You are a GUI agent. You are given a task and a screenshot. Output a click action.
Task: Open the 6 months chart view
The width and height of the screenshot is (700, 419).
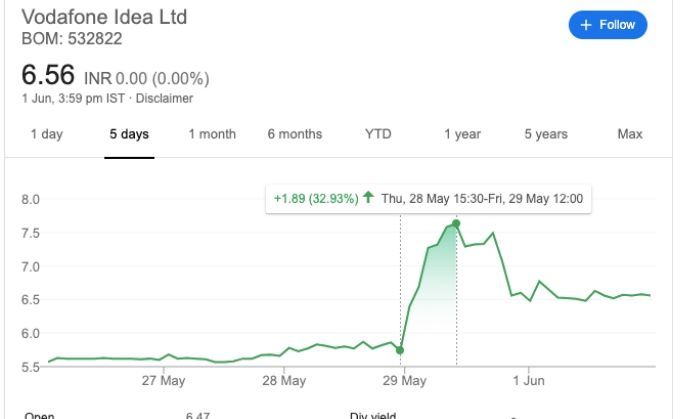click(294, 135)
